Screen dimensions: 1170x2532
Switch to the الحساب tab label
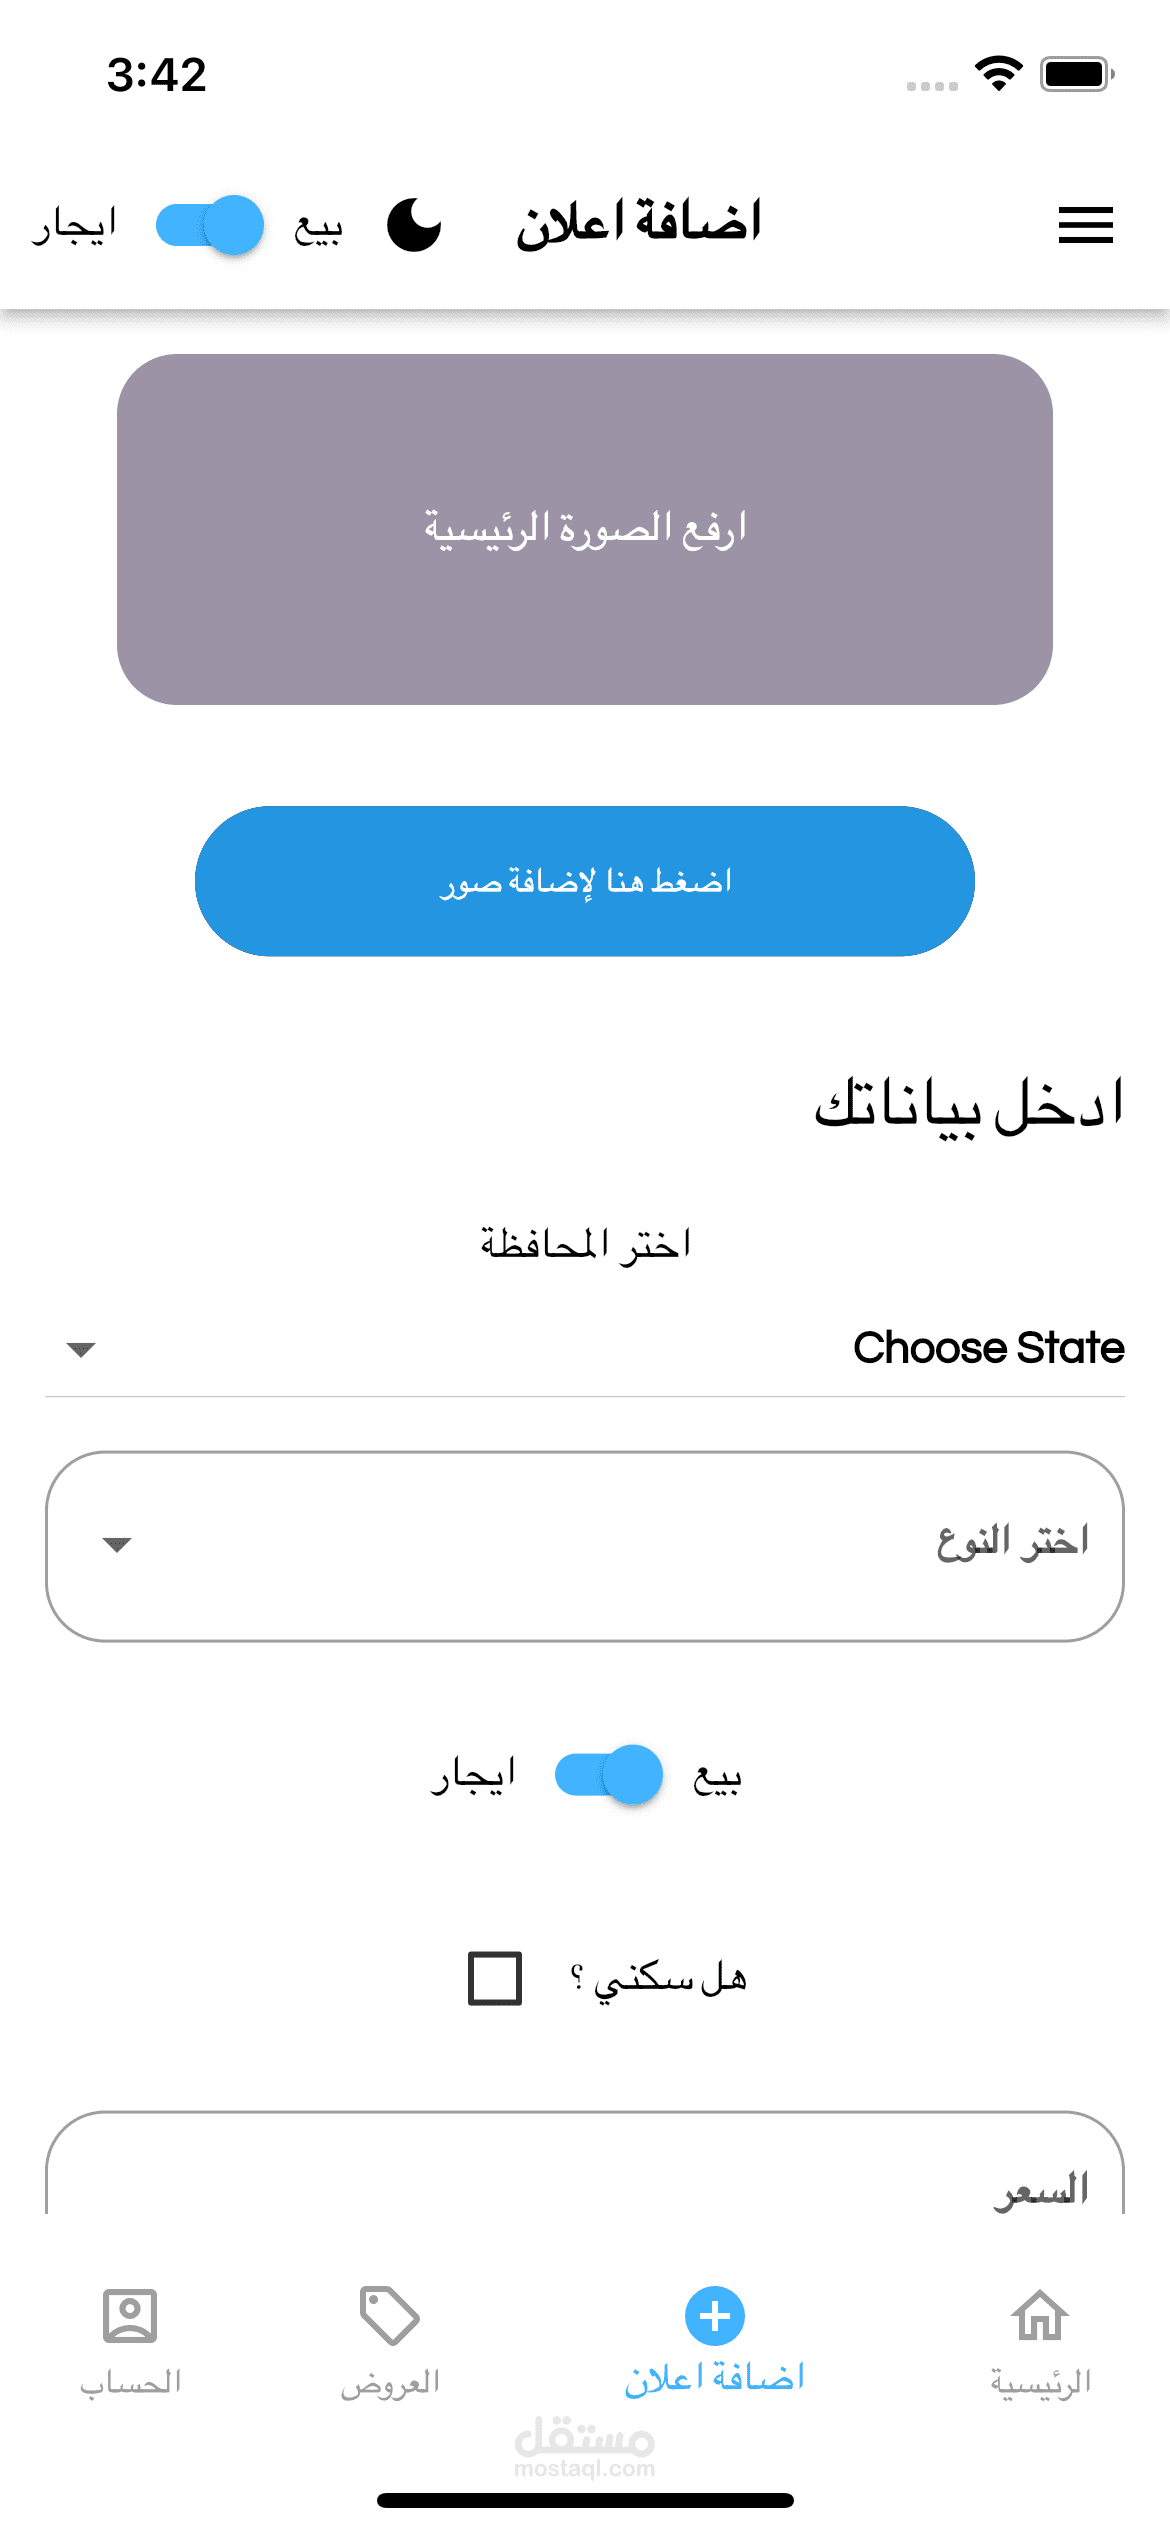click(130, 2382)
